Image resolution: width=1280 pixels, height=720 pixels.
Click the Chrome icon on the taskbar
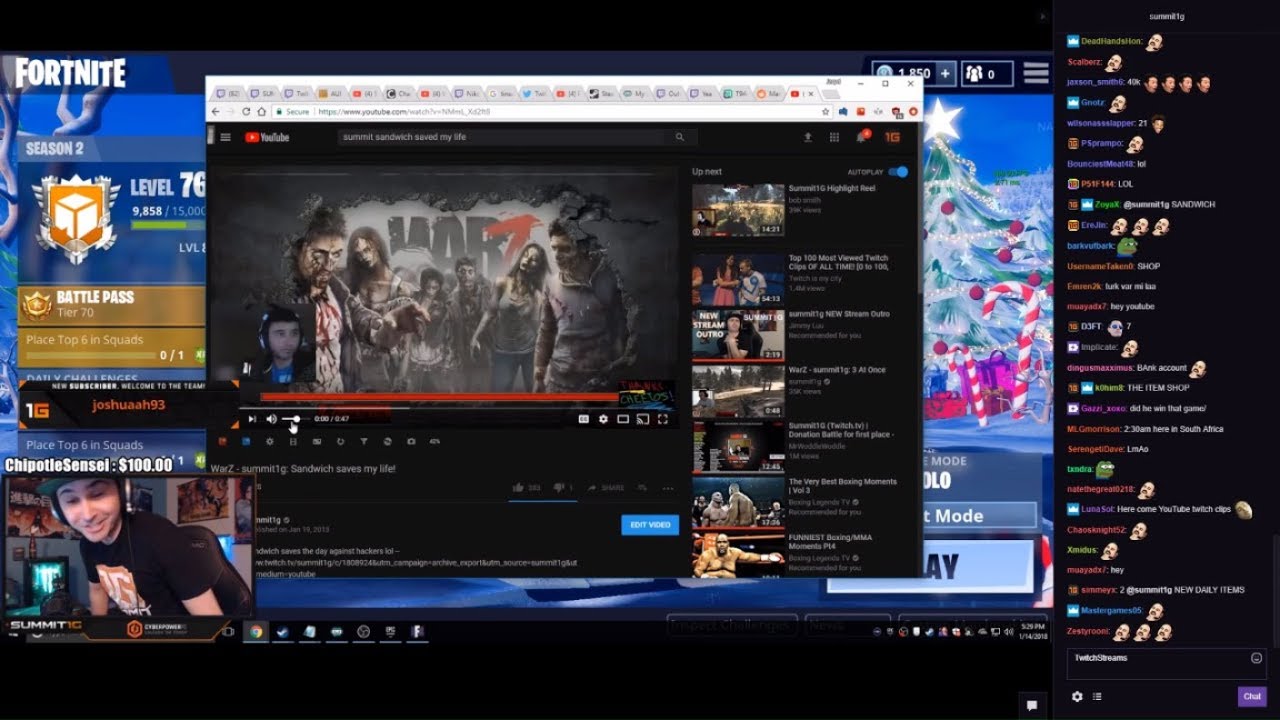click(256, 631)
